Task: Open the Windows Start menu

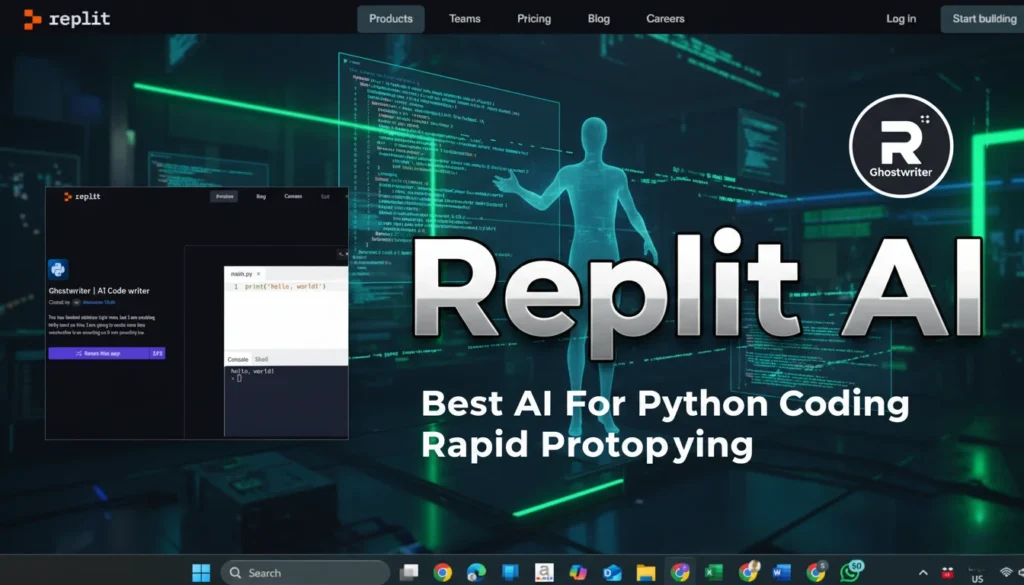Action: click(201, 572)
